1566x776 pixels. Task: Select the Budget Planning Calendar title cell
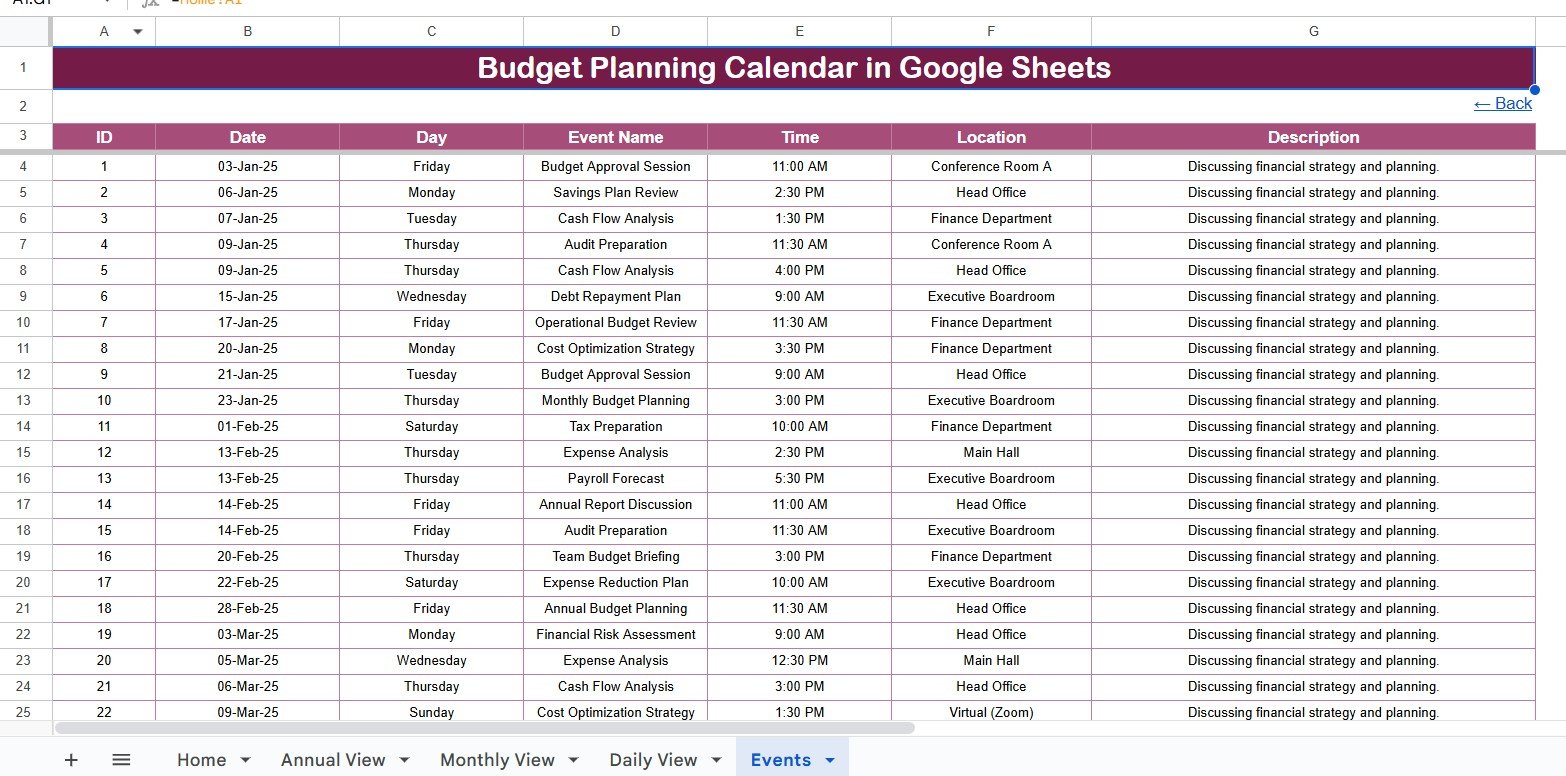[793, 68]
